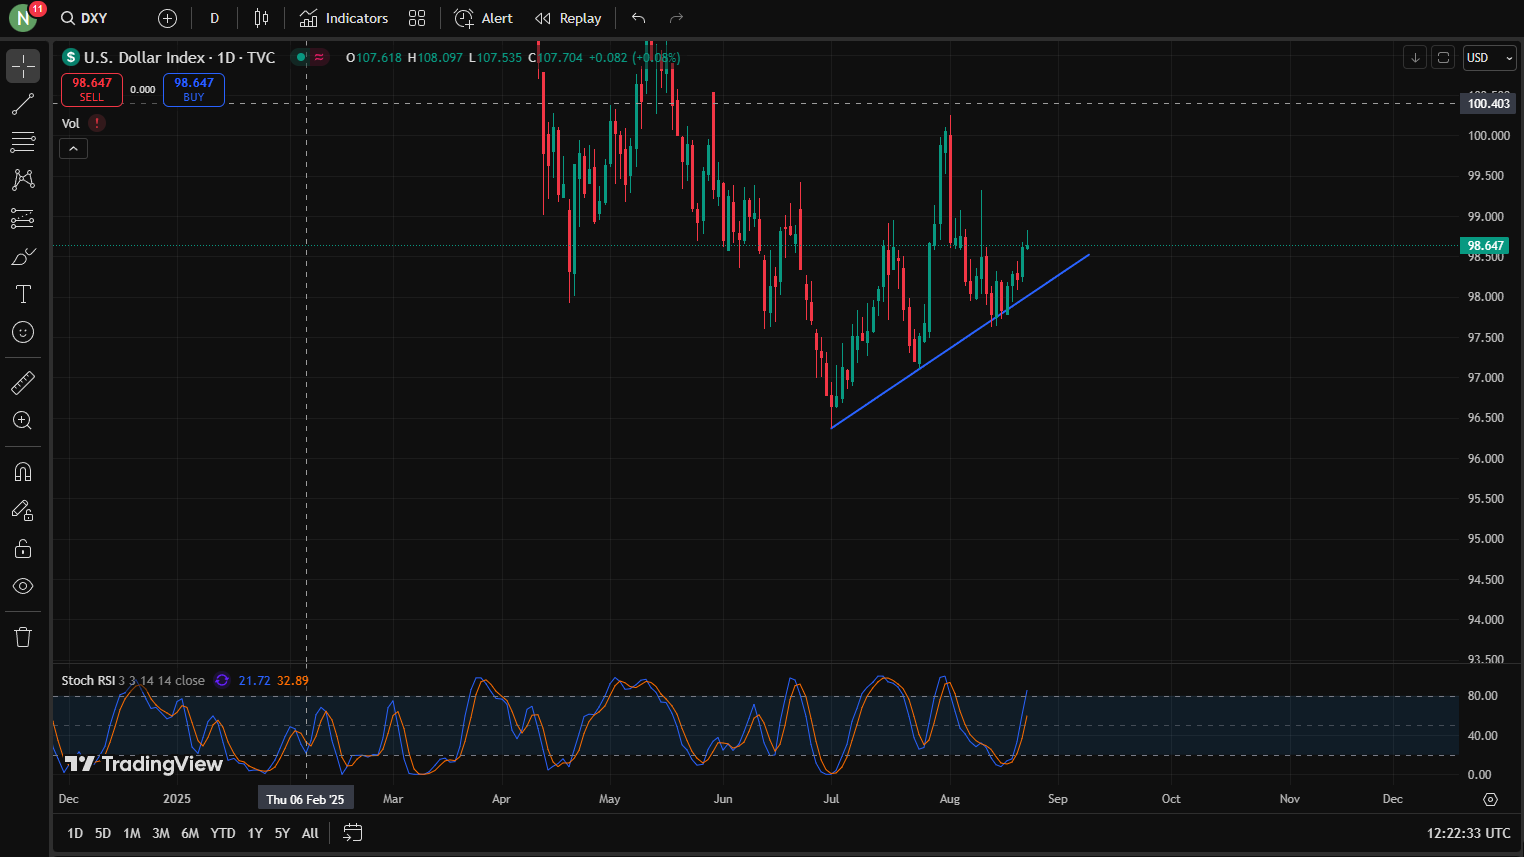Remove drawings using the trash icon
The height and width of the screenshot is (857, 1524).
23,637
